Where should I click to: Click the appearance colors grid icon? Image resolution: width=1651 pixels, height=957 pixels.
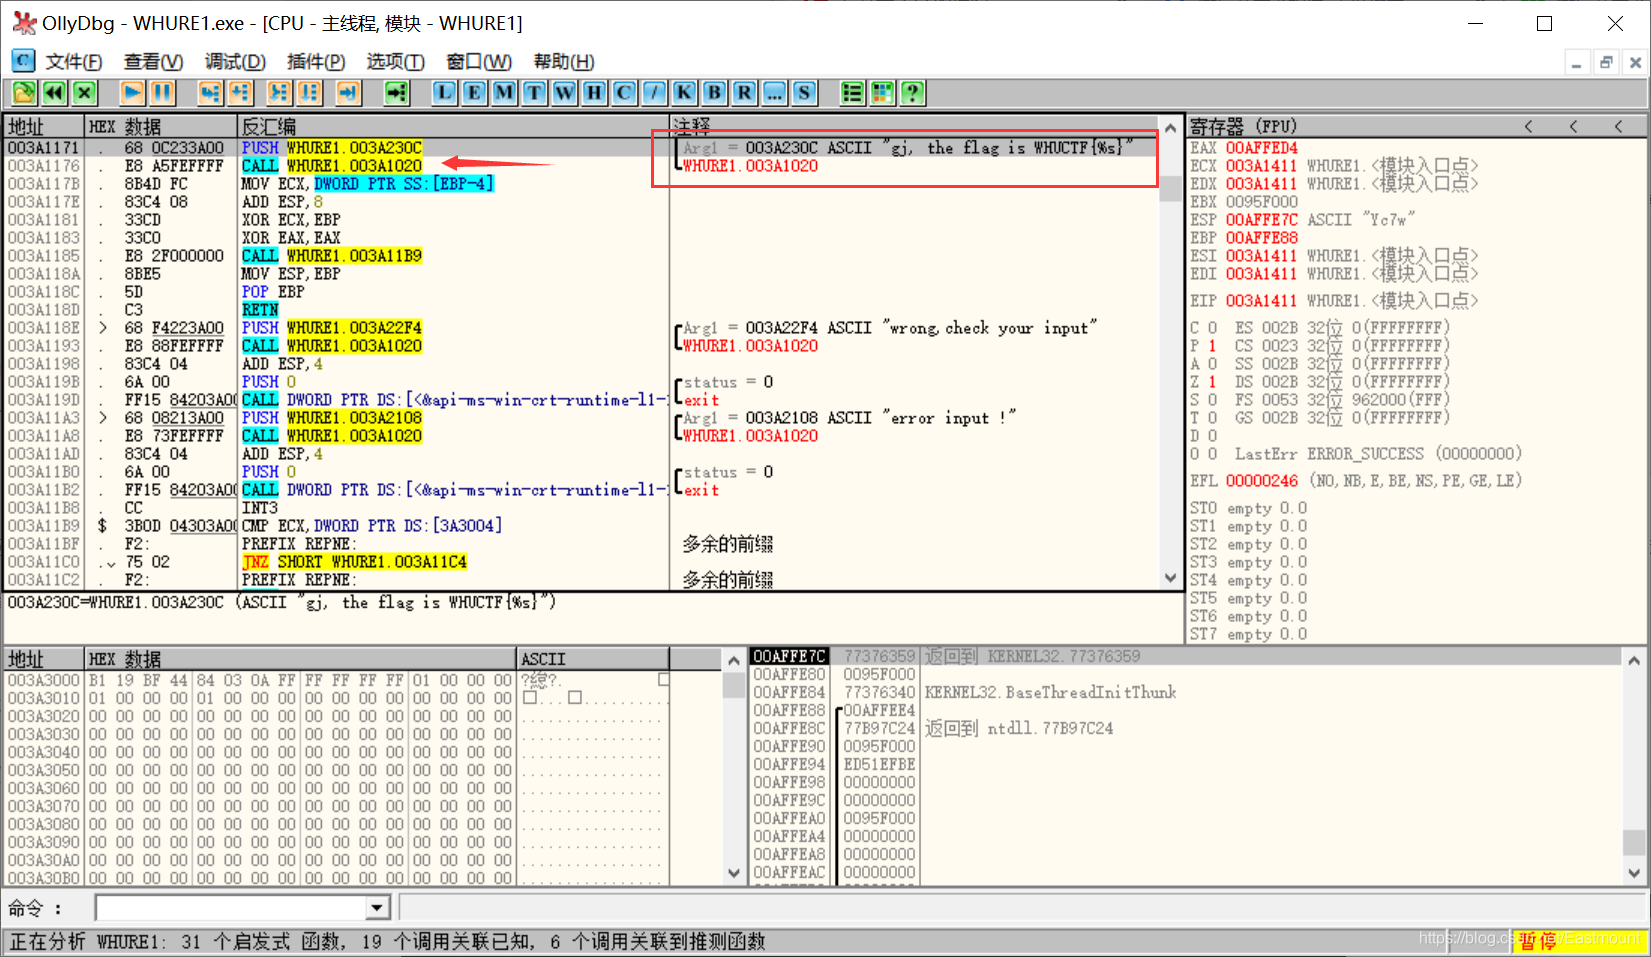(882, 93)
